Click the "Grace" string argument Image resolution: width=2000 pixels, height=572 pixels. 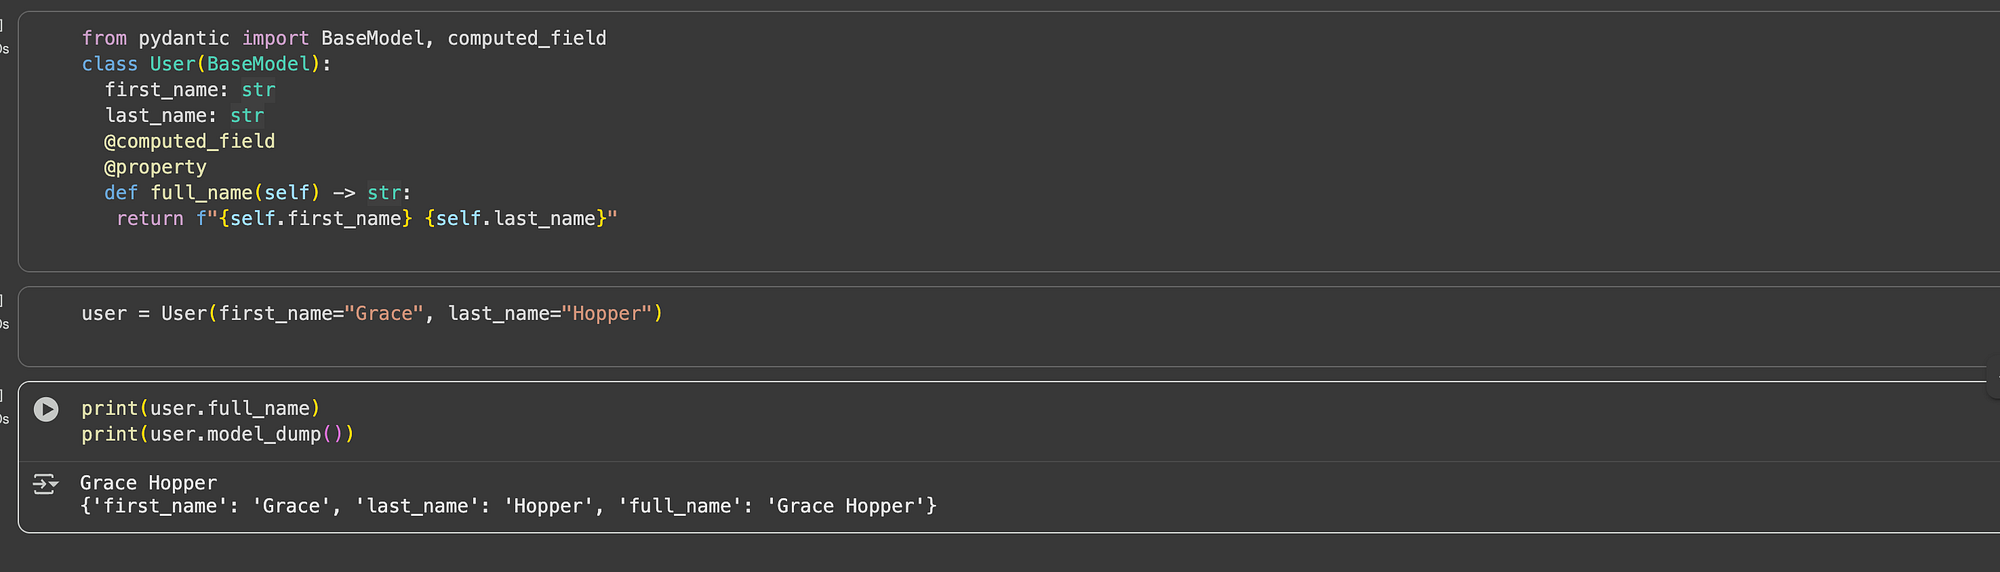384,314
